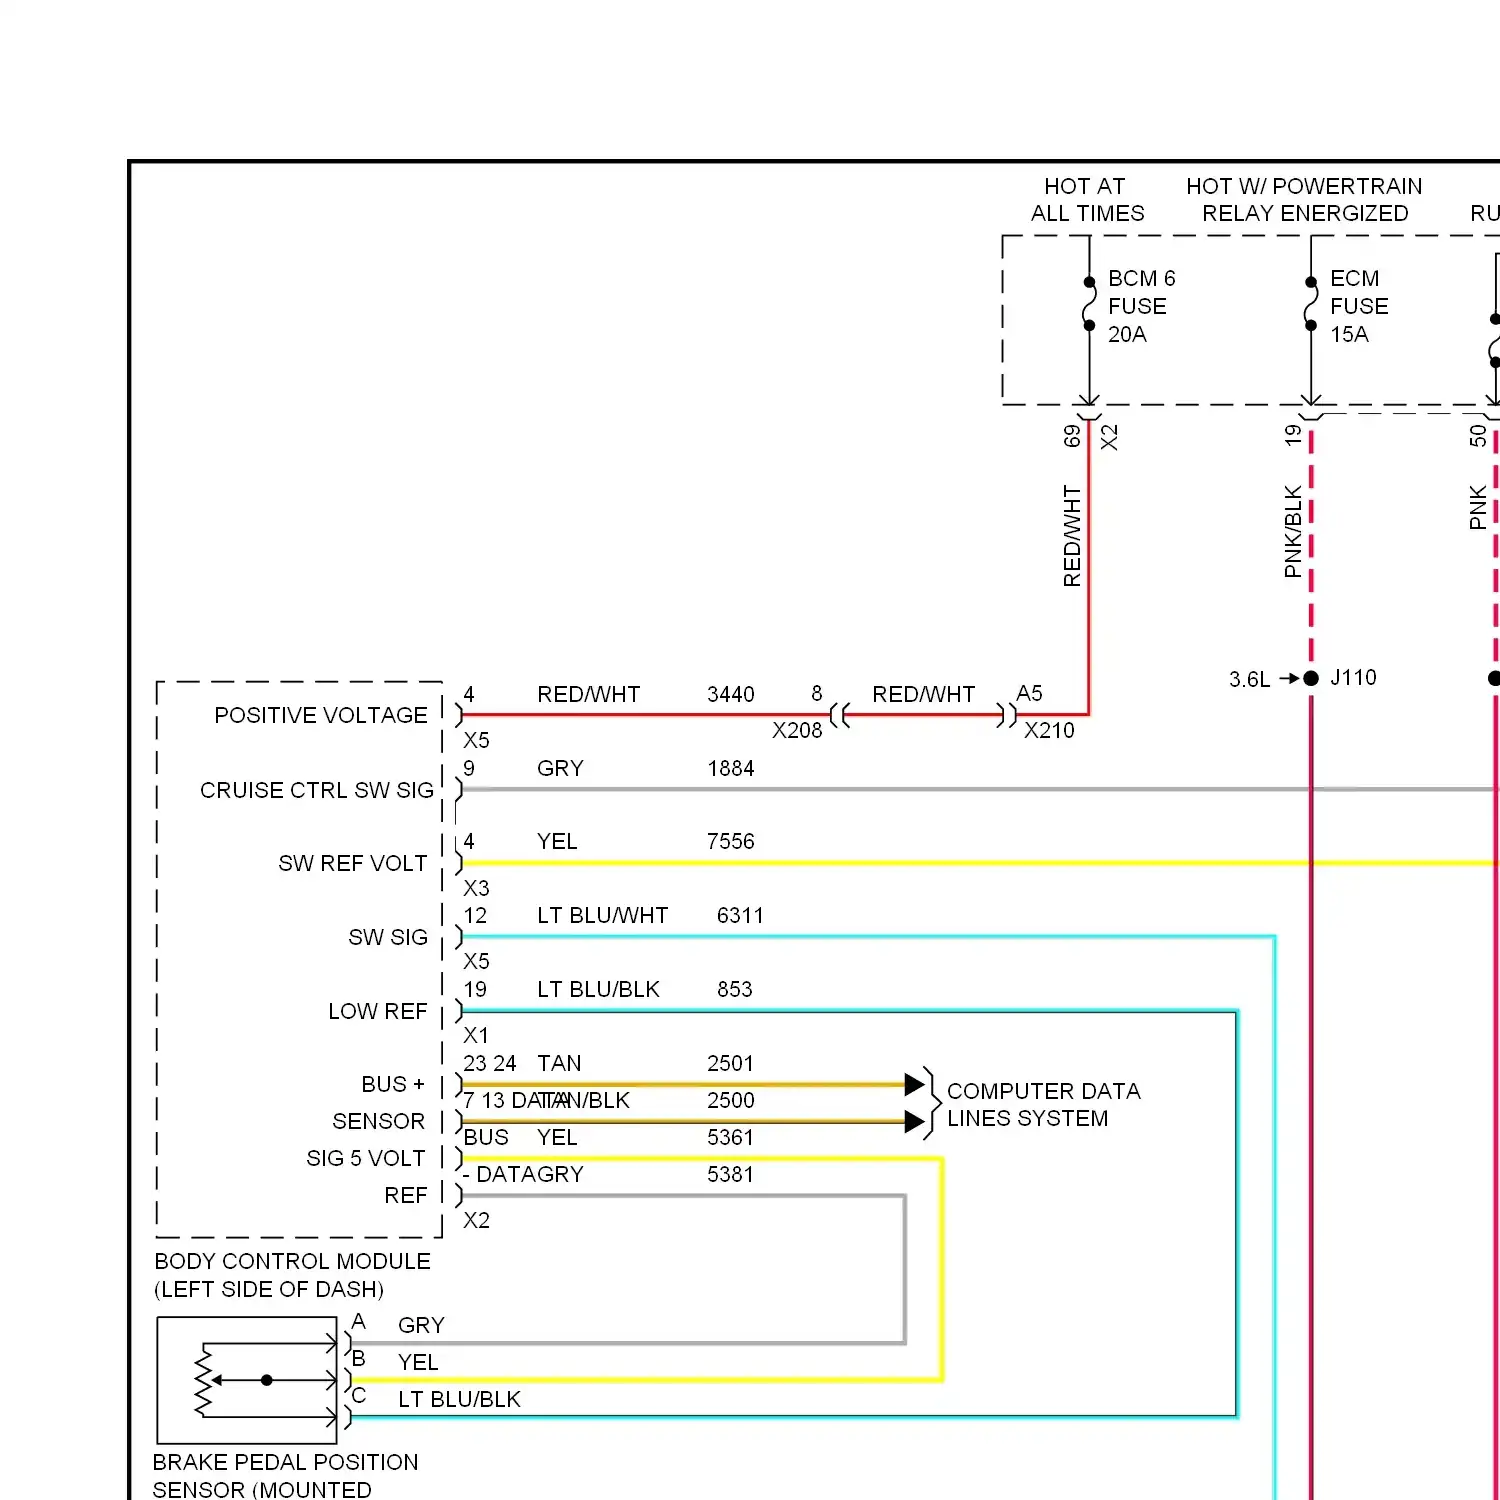Click the LT BLU/WHT wire color label

click(x=602, y=915)
